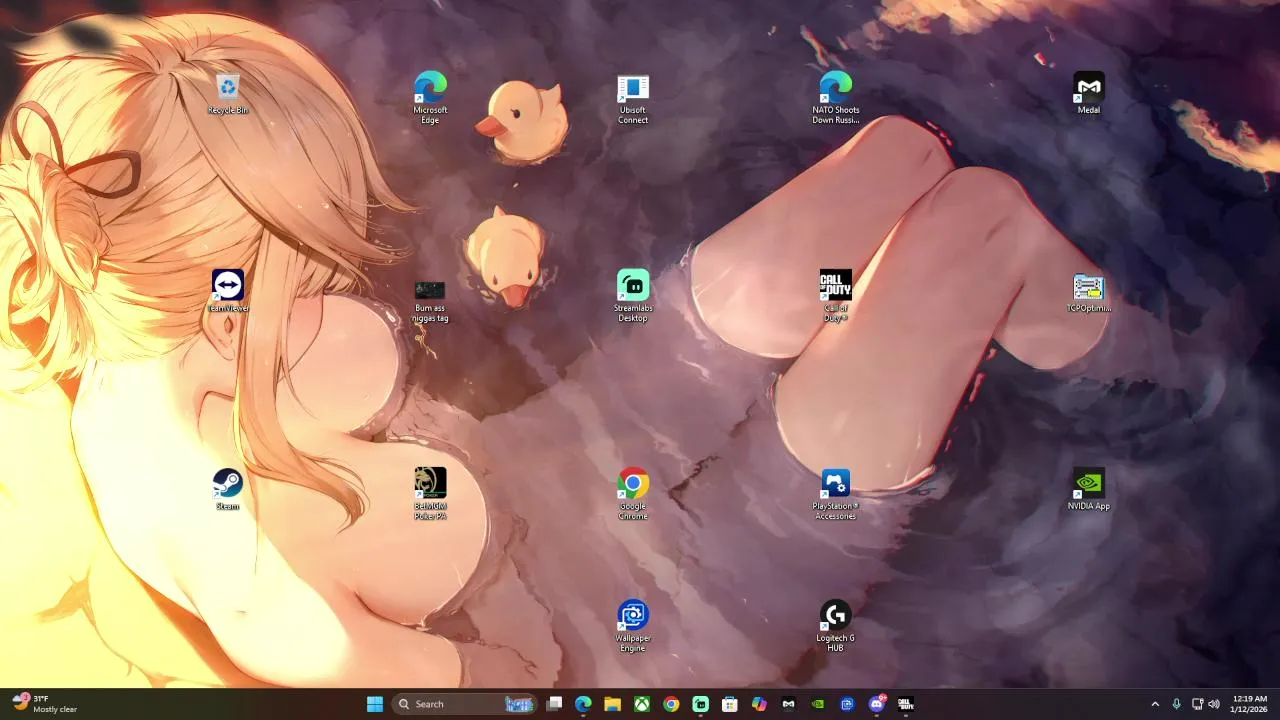Open the Recycle Bin desktop icon
The height and width of the screenshot is (720, 1280).
(x=228, y=94)
